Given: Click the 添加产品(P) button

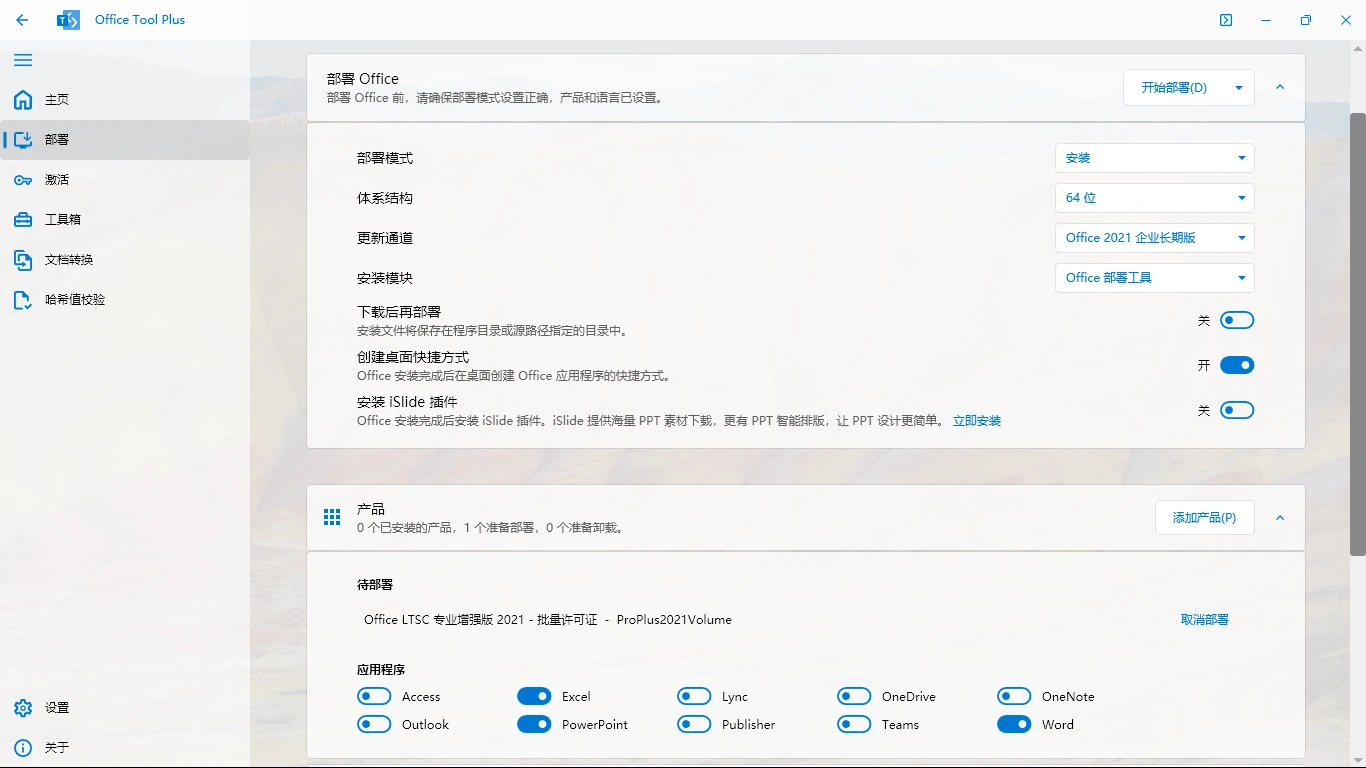Looking at the screenshot, I should tap(1205, 518).
